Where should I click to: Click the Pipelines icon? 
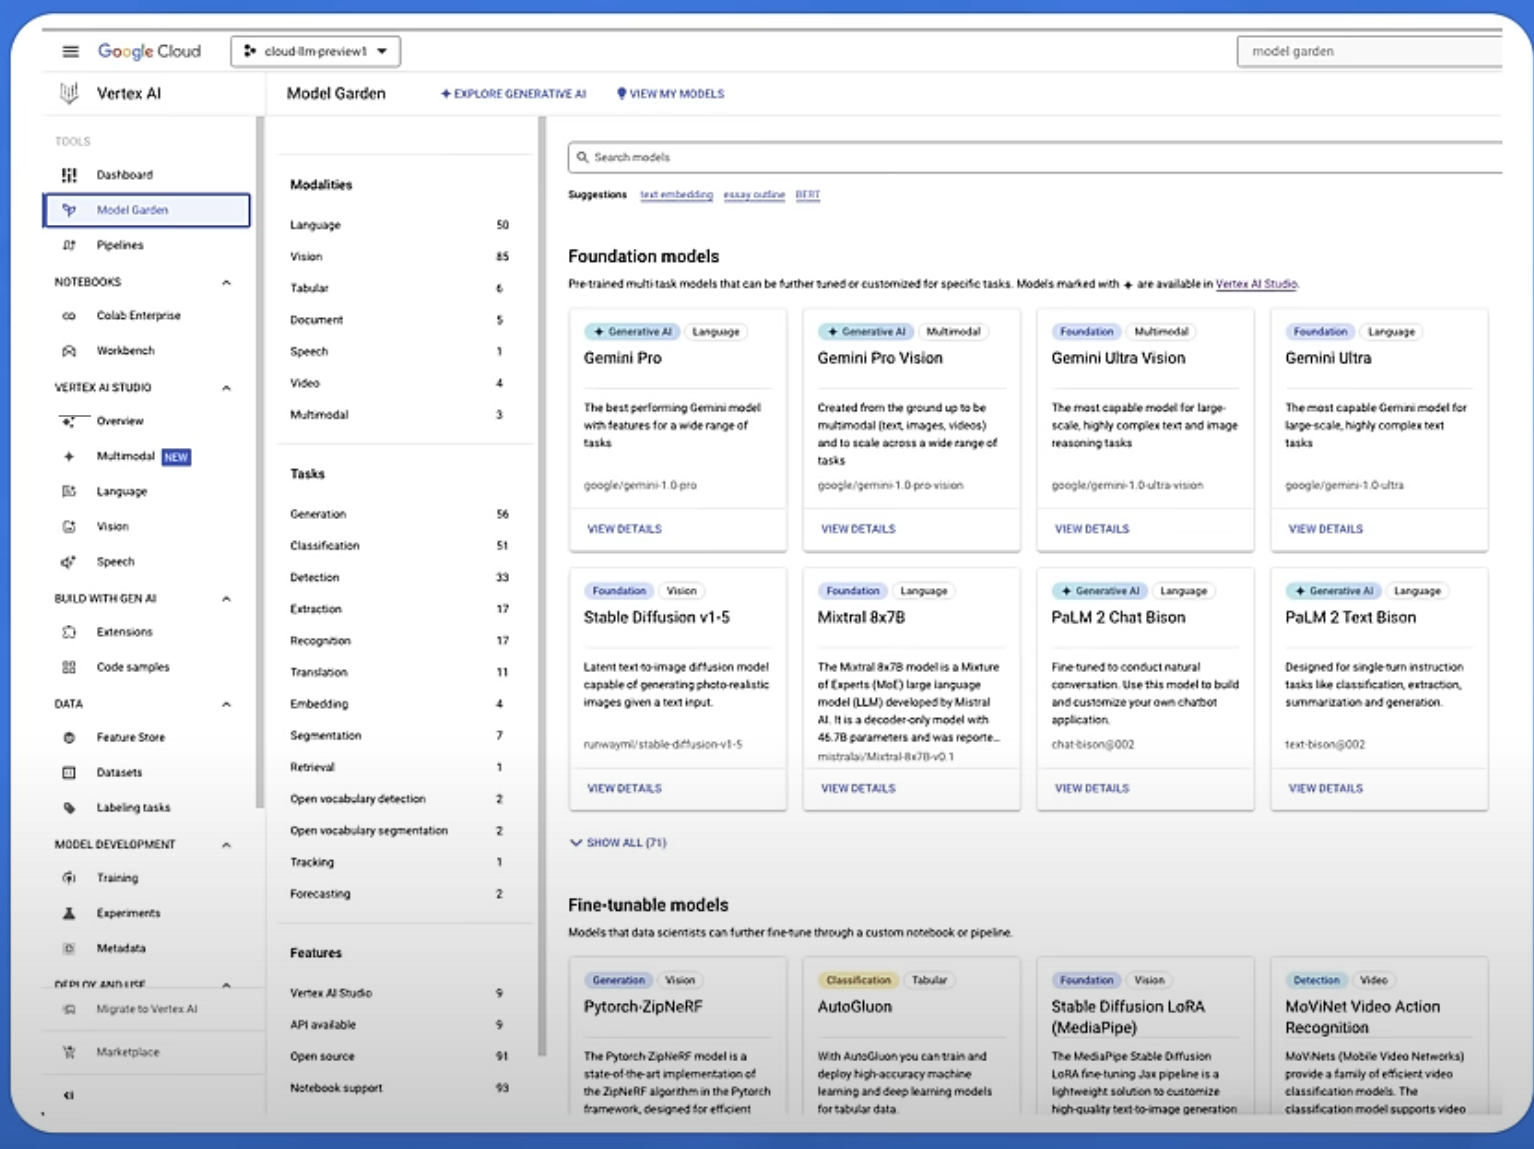point(69,245)
